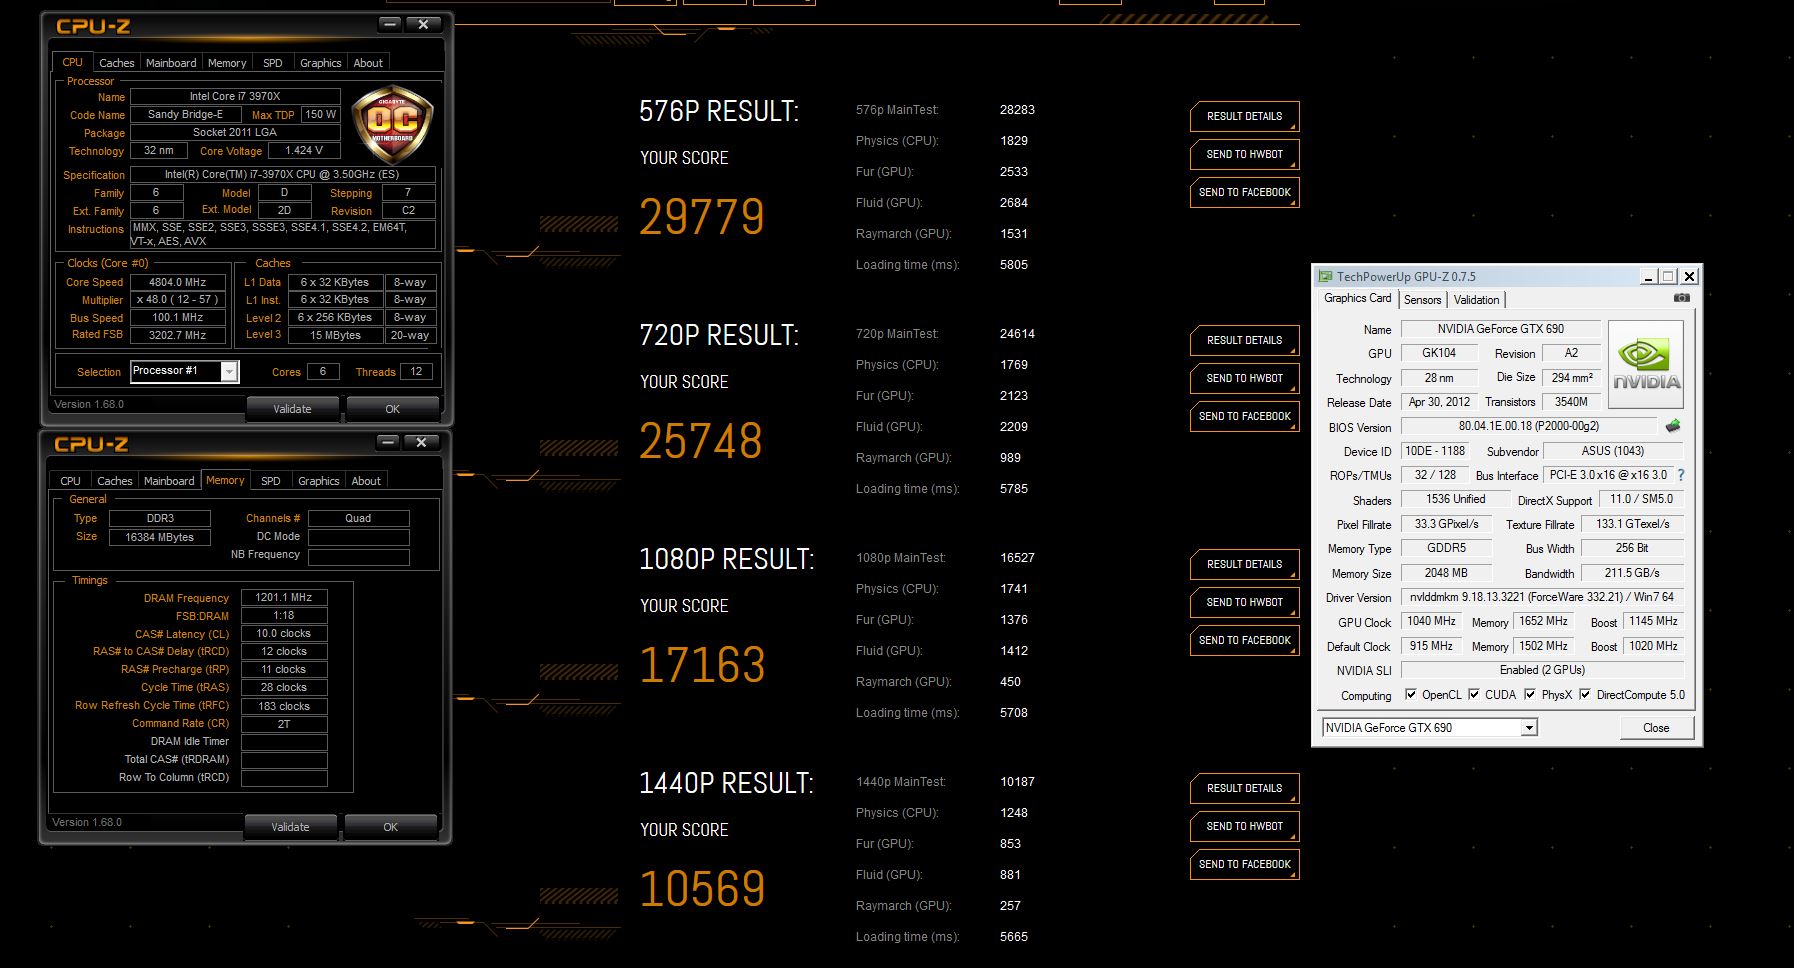The image size is (1794, 968).
Task: Click Validate in top CPU-Z window
Action: 292,409
